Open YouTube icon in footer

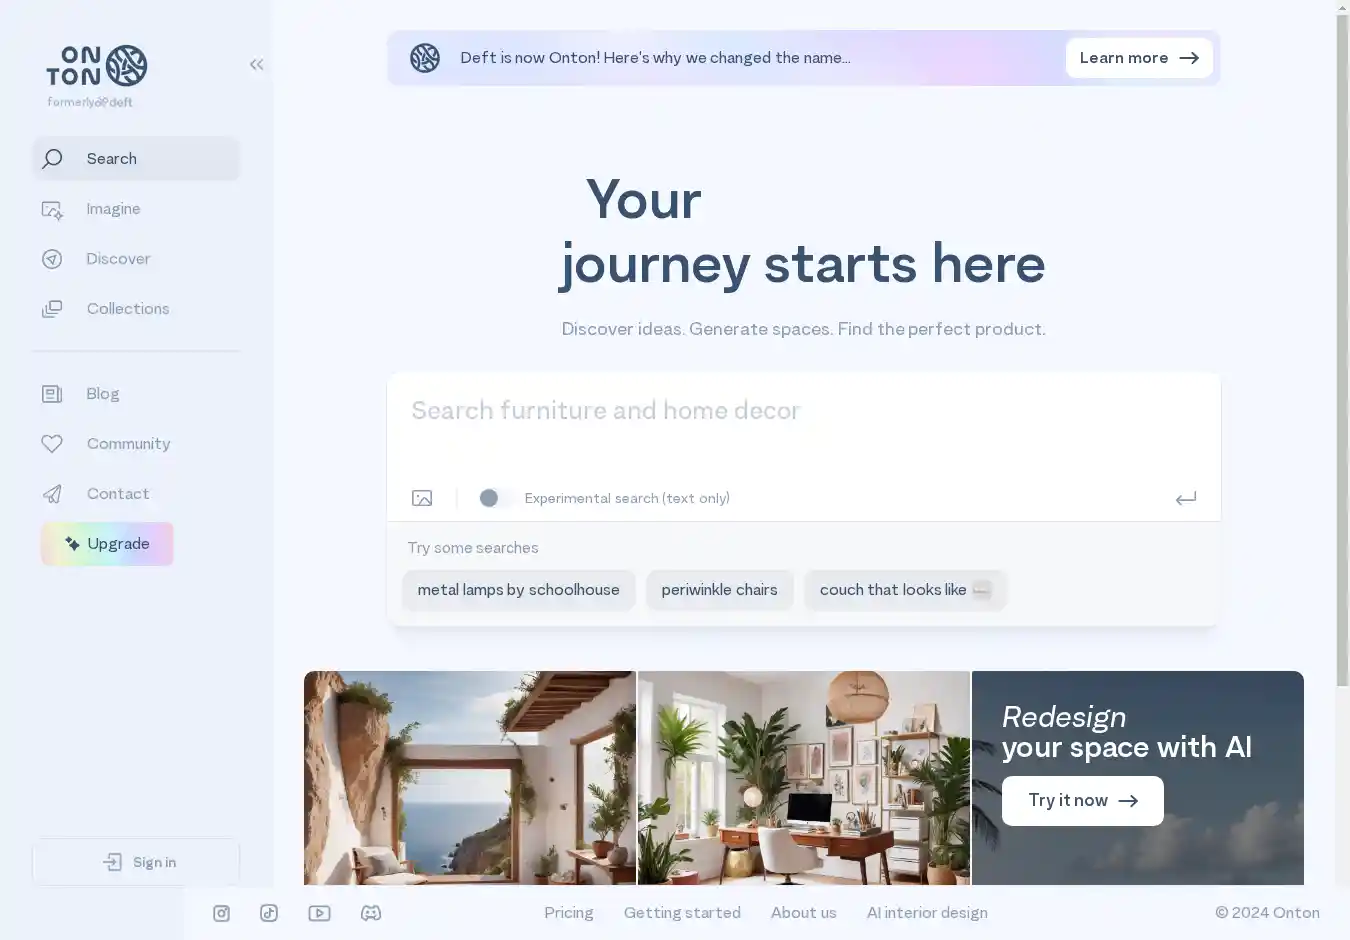pos(319,913)
